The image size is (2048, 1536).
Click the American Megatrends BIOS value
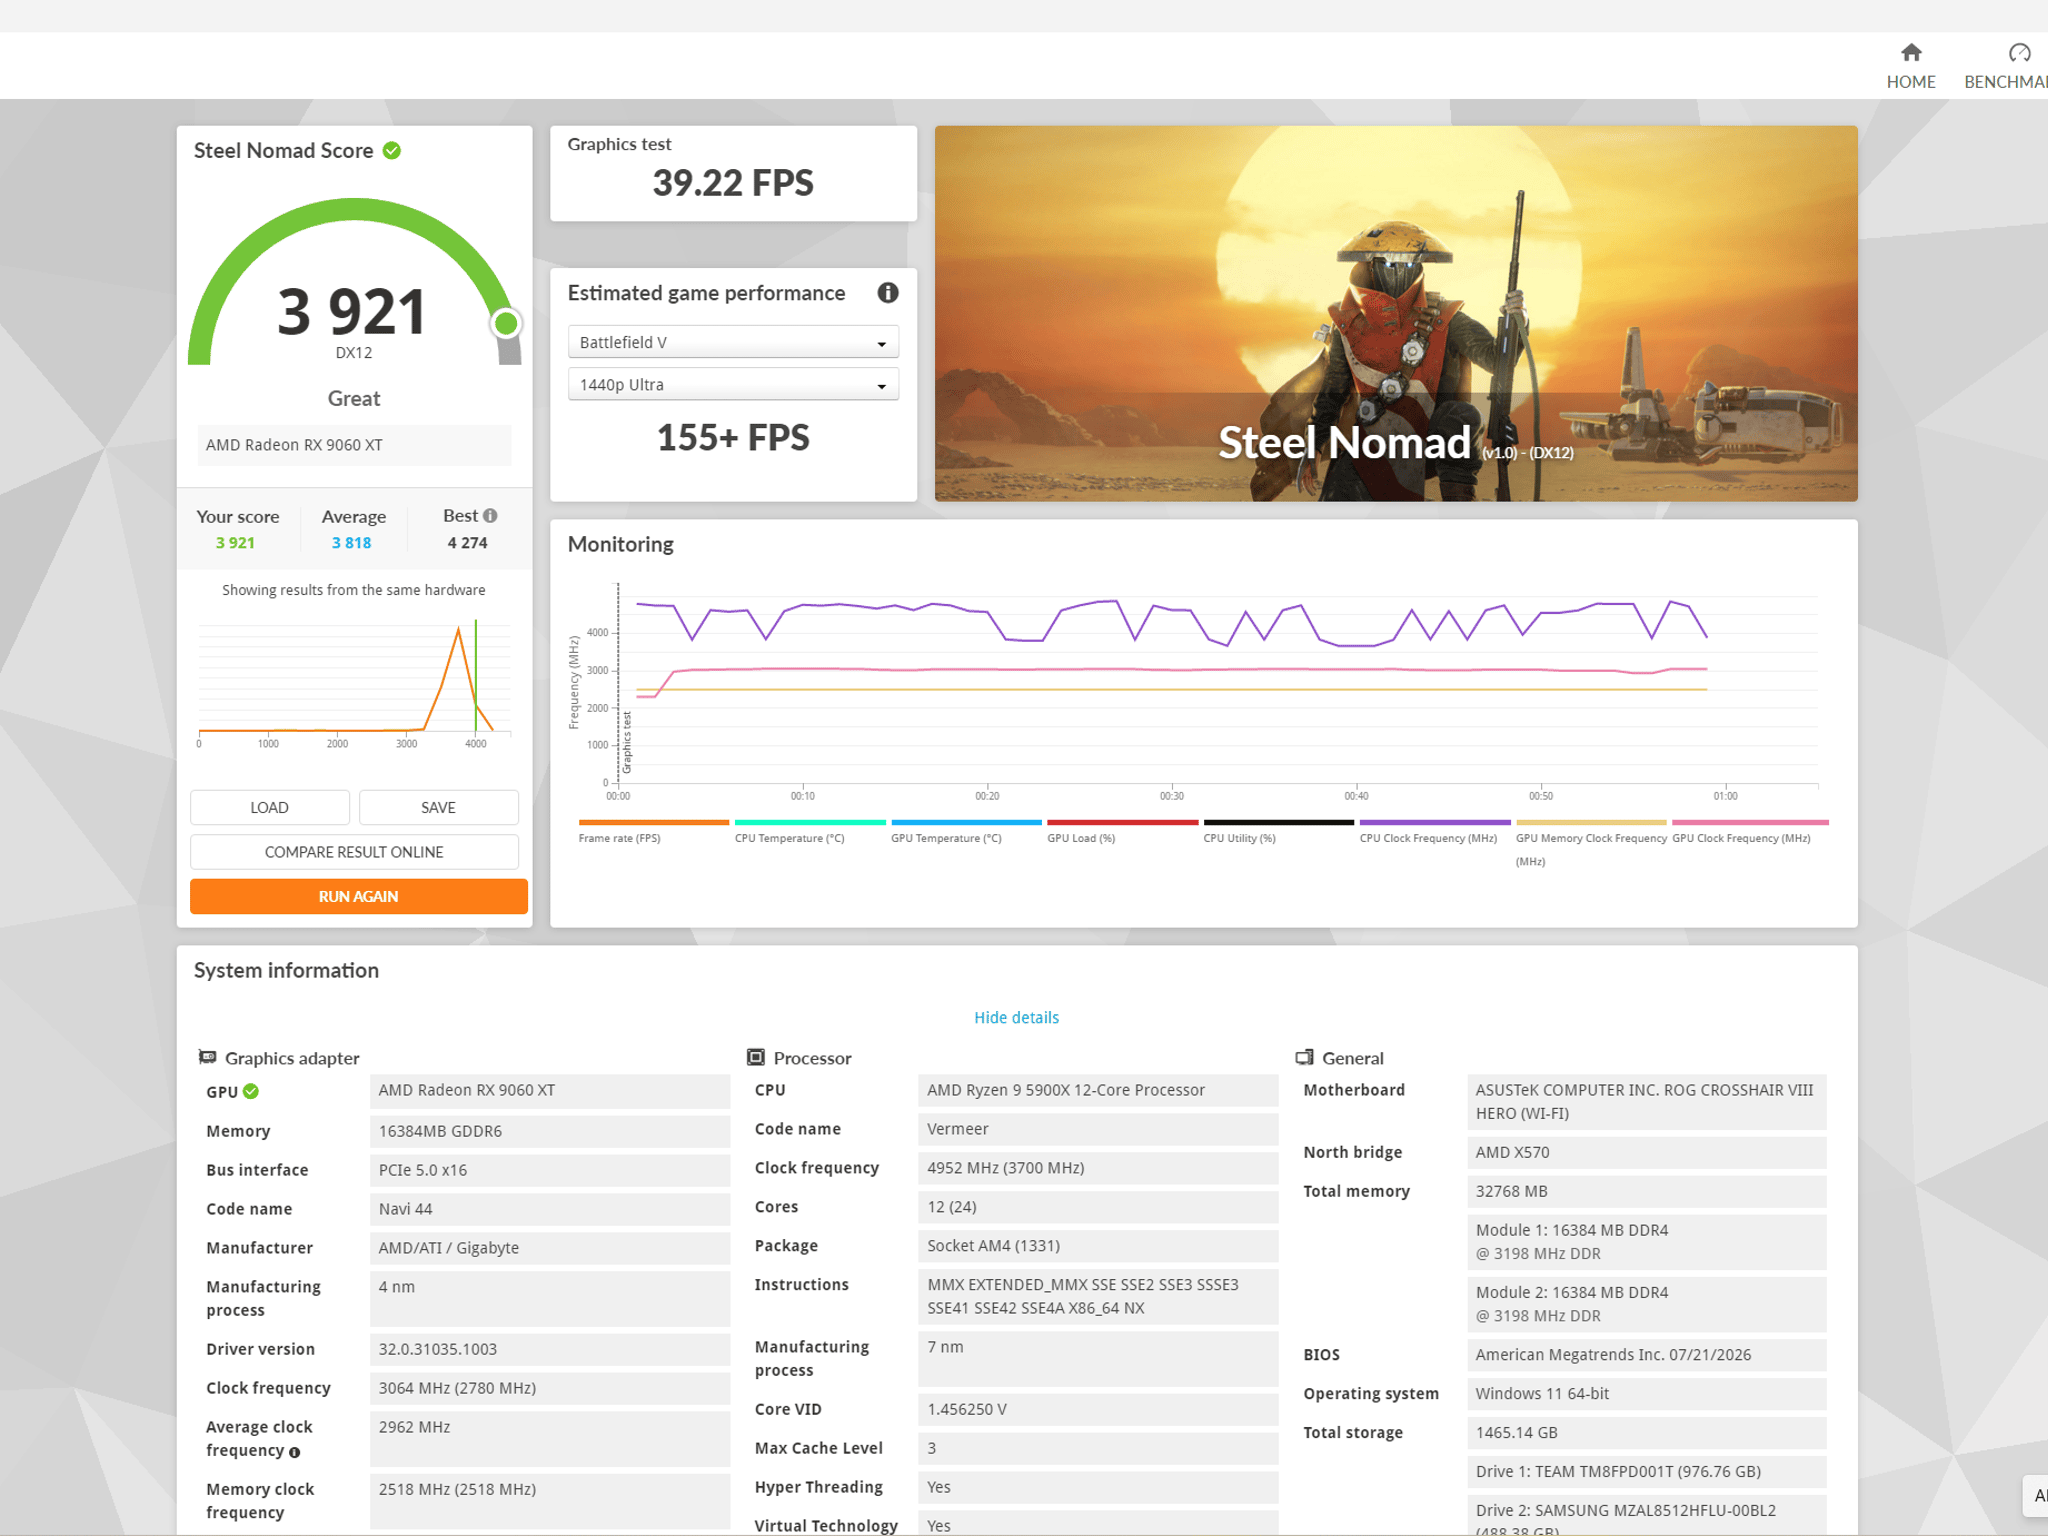(1646, 1355)
